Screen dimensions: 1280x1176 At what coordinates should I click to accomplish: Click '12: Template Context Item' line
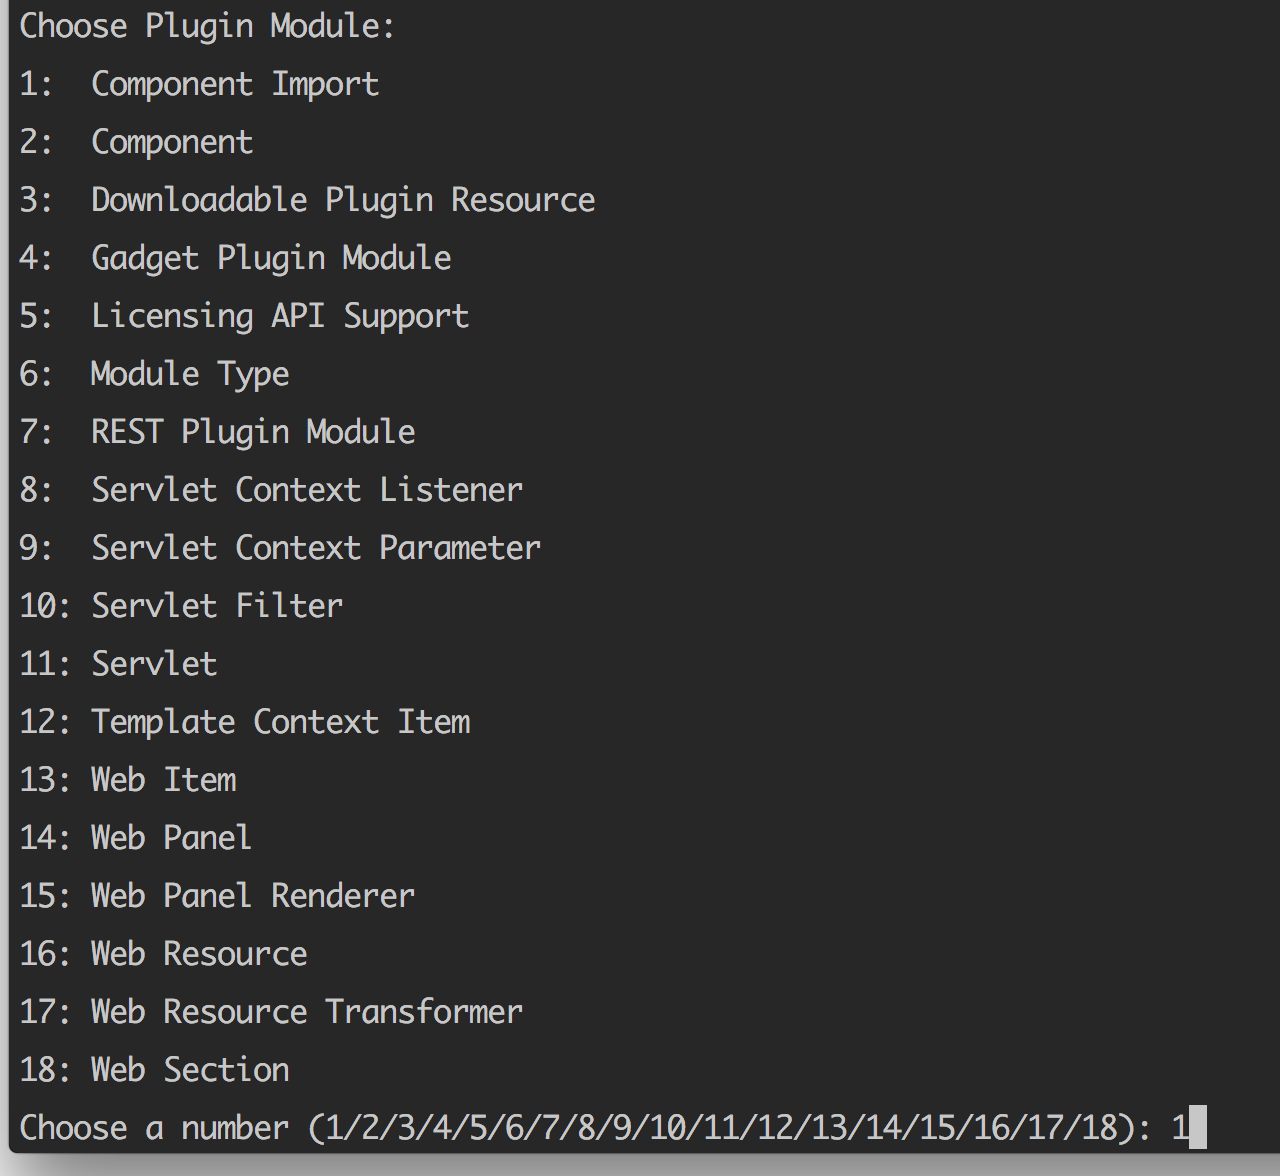(x=244, y=722)
